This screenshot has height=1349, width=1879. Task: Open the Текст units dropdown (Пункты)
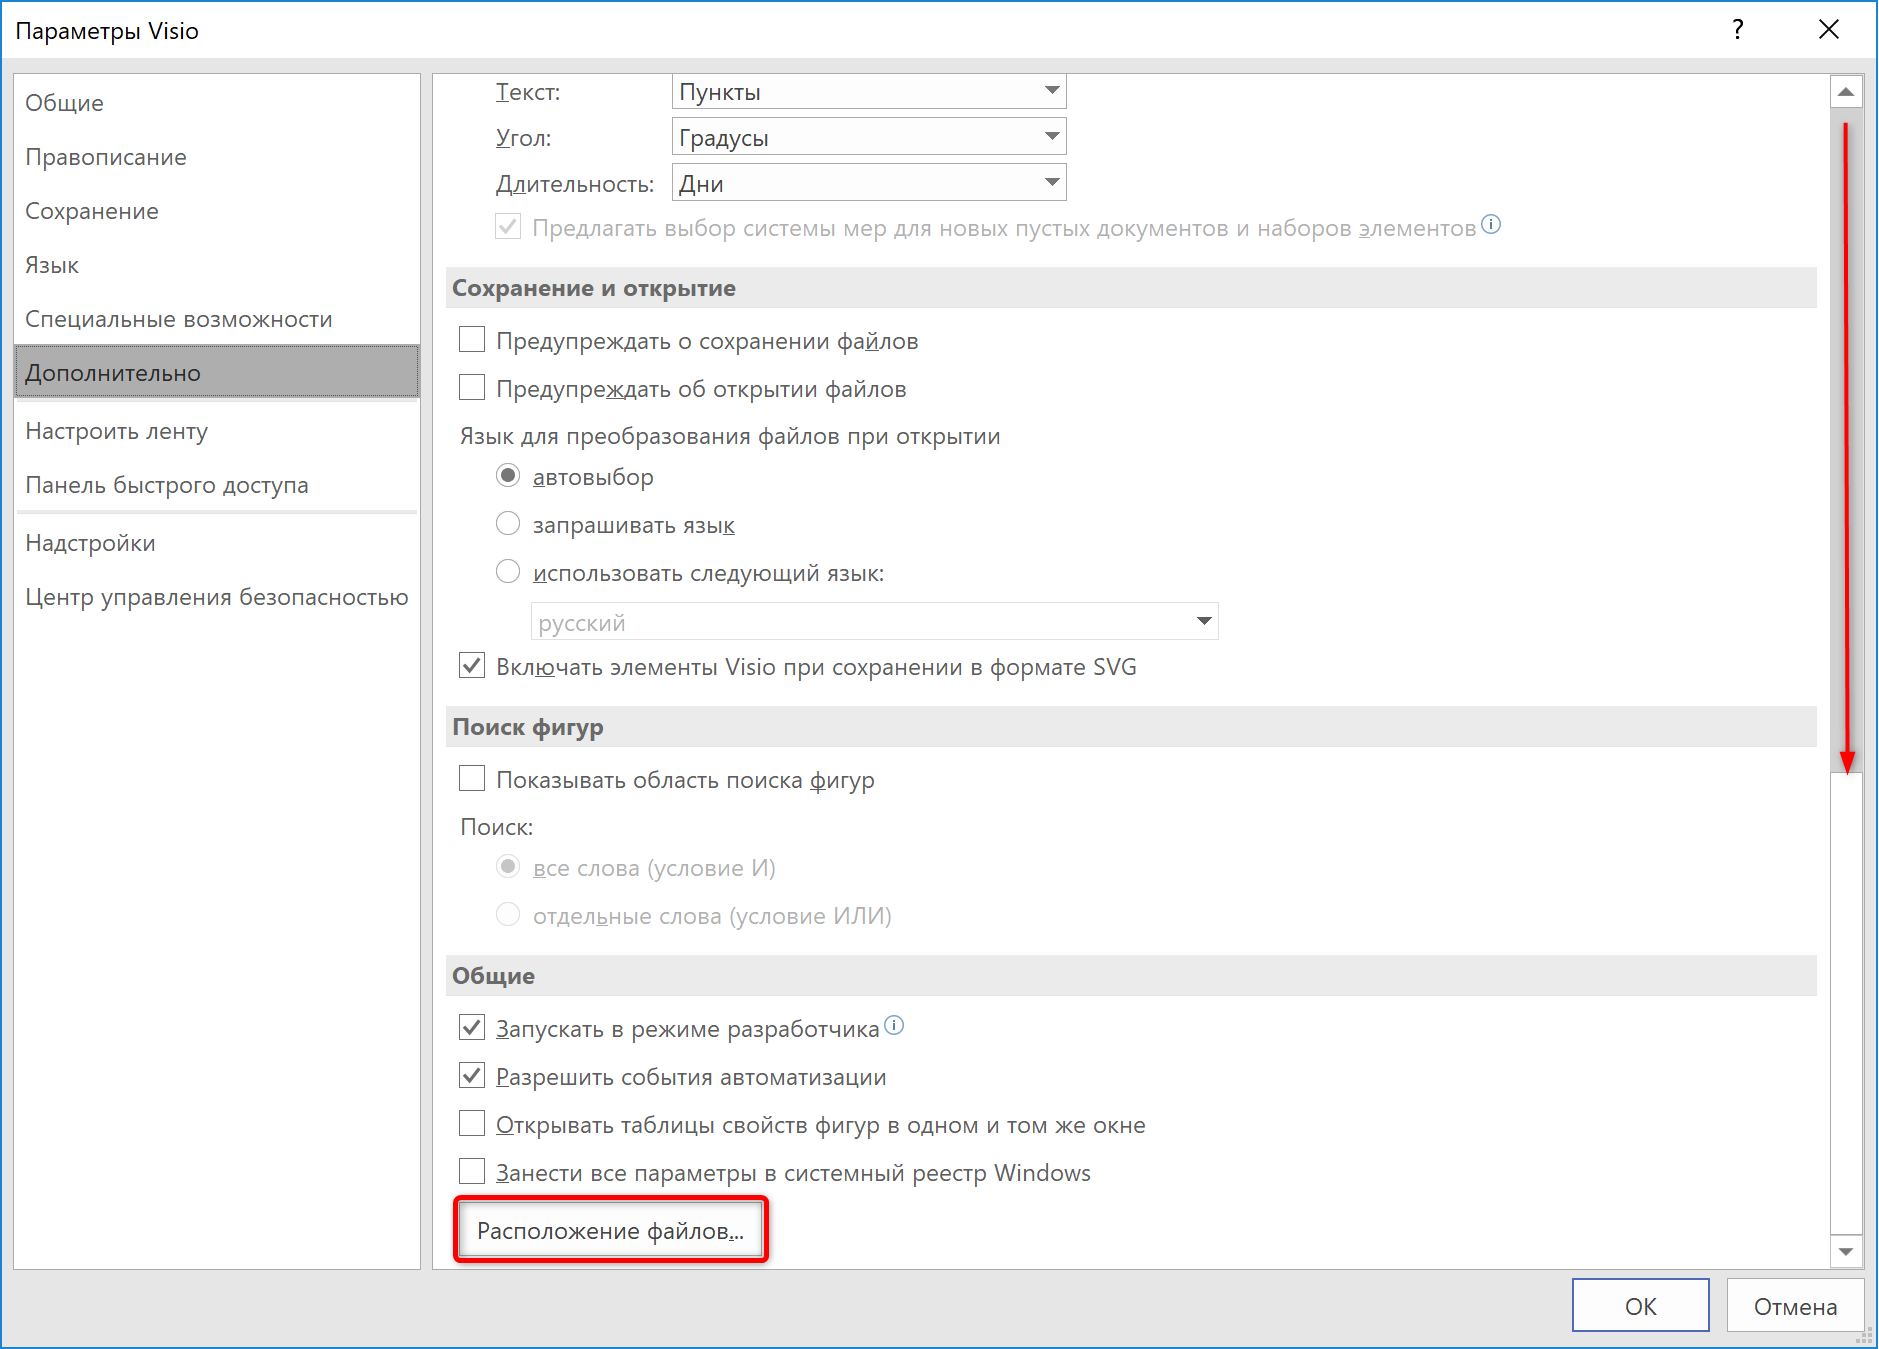click(869, 91)
